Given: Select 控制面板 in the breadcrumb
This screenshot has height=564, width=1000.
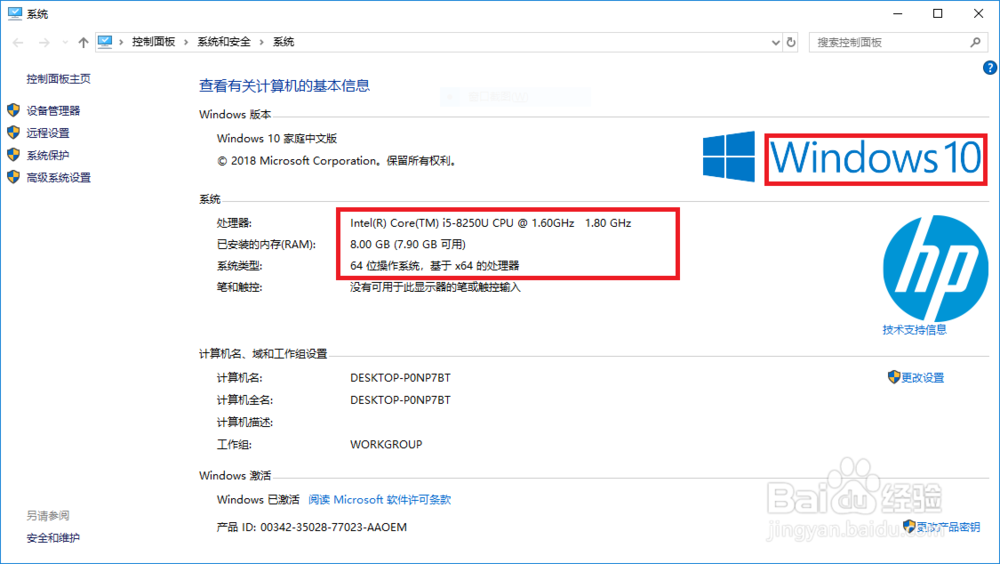Looking at the screenshot, I should 153,42.
